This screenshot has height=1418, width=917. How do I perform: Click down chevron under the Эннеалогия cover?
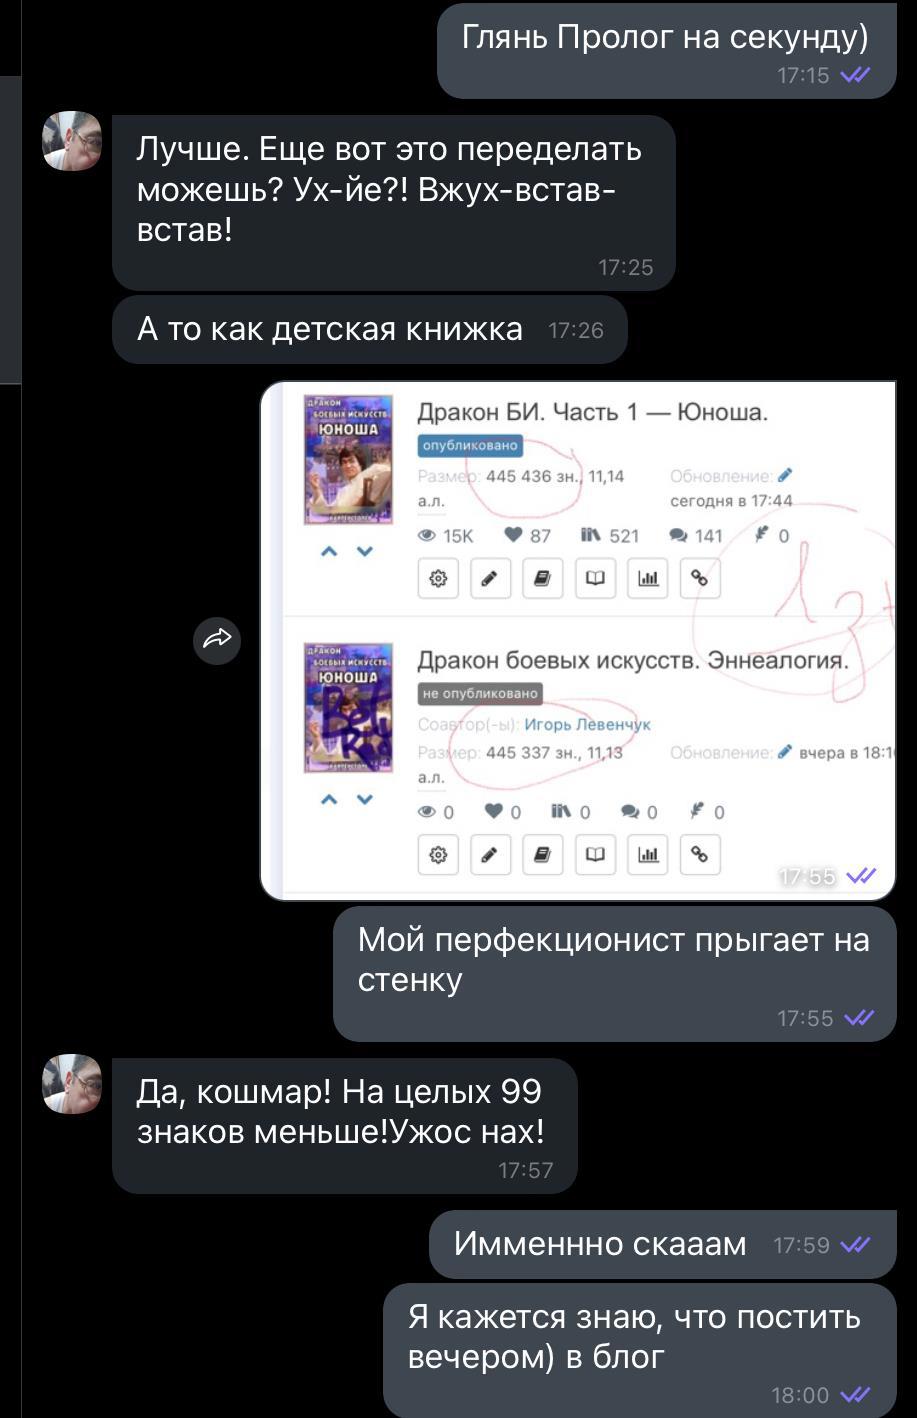(x=365, y=799)
